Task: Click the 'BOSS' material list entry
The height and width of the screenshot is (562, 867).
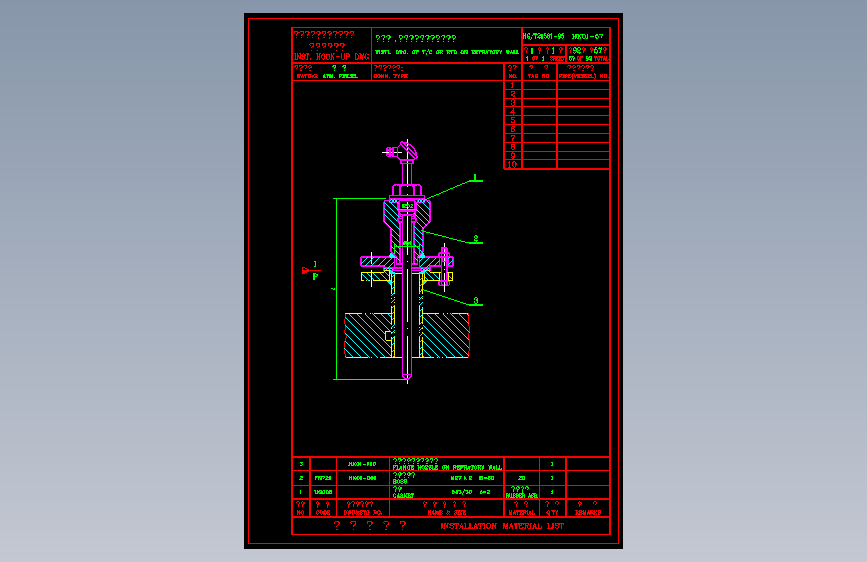Action: 400,482
